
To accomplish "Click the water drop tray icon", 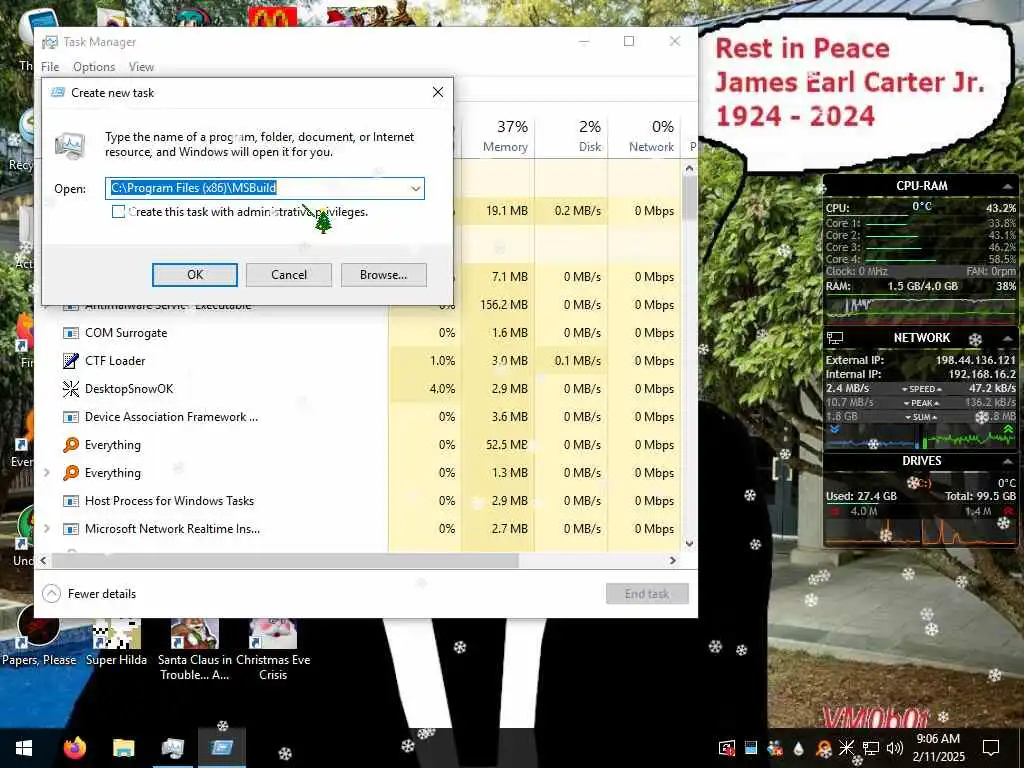I will tap(798, 748).
